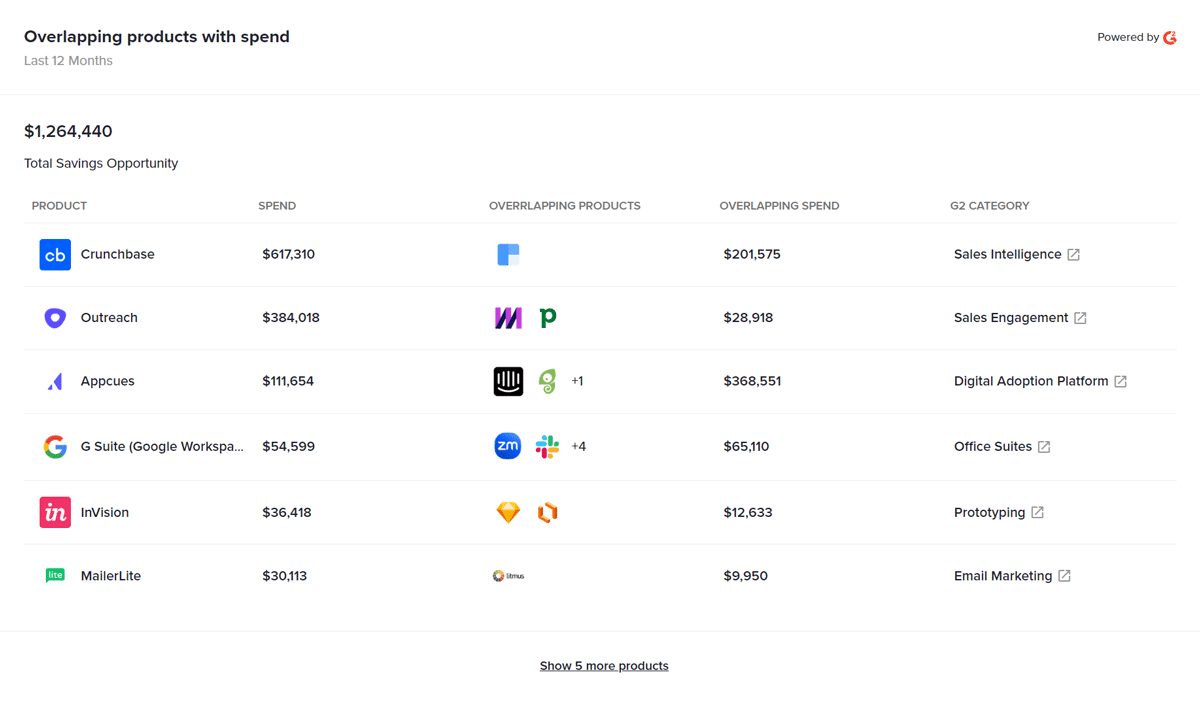Viewport: 1200px width, 701px height.
Task: Click the OVERRLAPPING PRODUCTS column header
Action: pyautogui.click(x=564, y=206)
